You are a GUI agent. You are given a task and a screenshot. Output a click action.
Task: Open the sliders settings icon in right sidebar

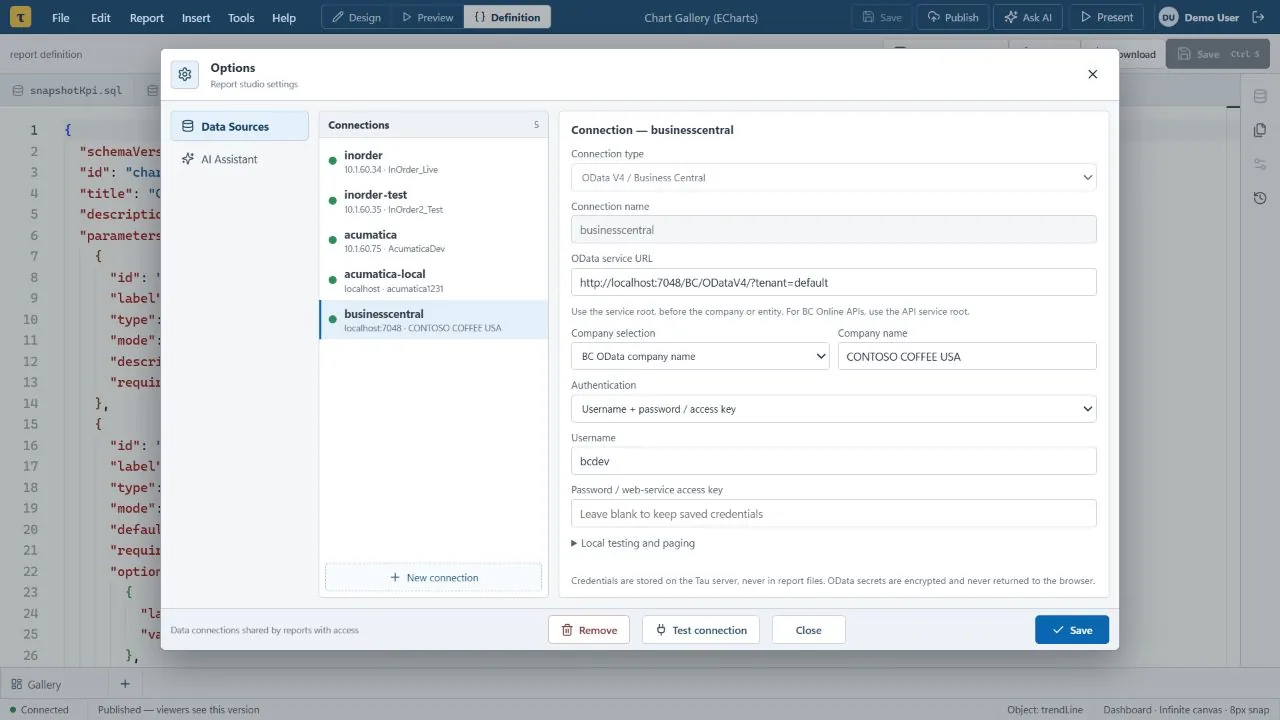point(1260,164)
